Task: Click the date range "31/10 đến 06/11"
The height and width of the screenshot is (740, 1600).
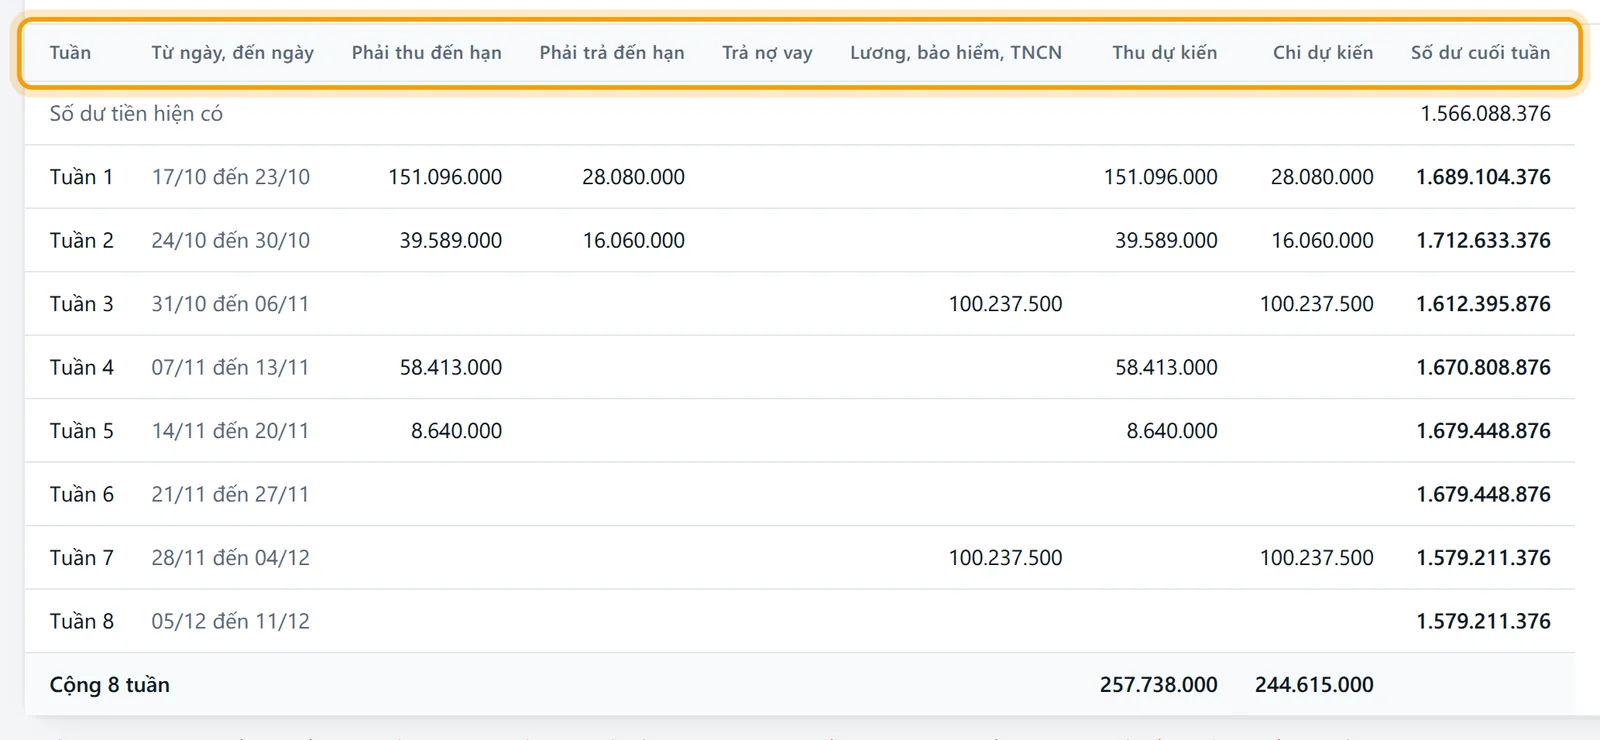Action: pyautogui.click(x=231, y=304)
